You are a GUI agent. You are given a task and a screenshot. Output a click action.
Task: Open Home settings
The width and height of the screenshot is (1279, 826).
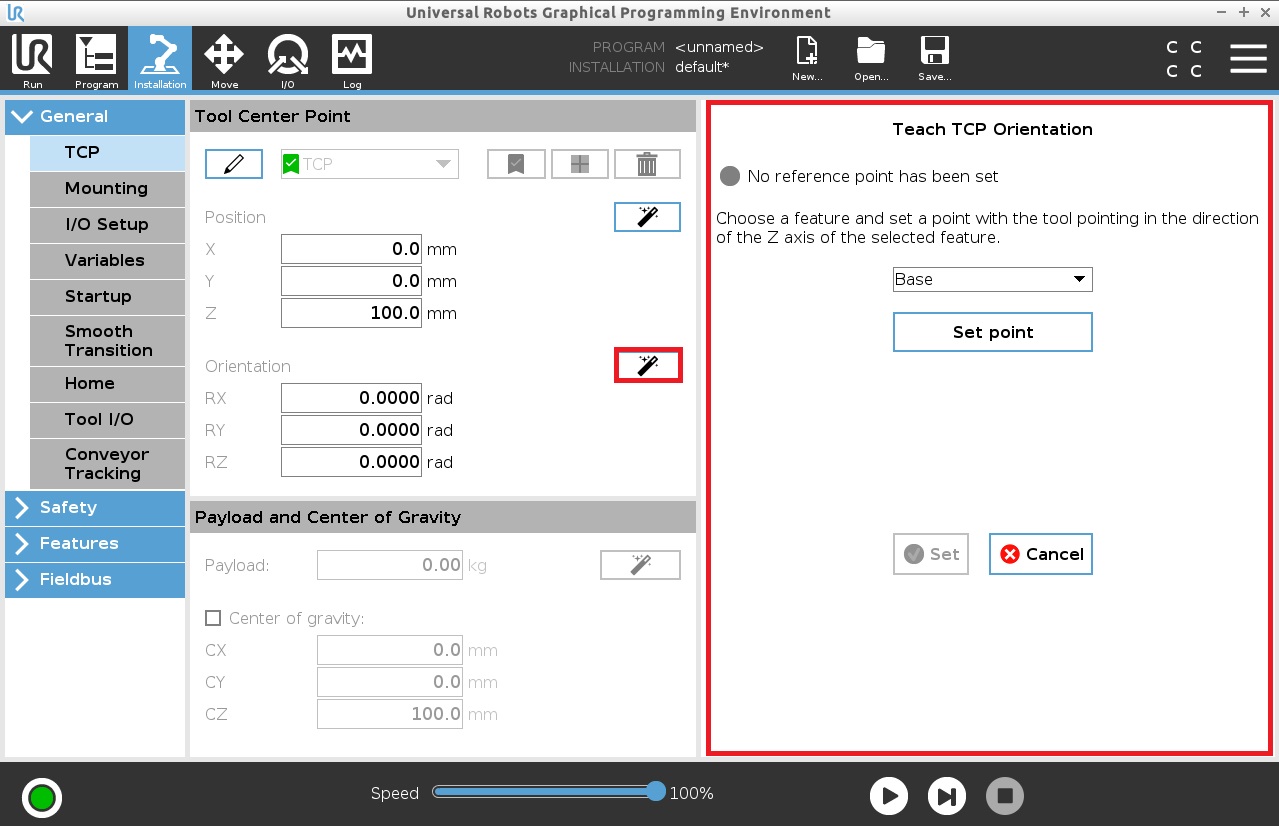pos(107,383)
